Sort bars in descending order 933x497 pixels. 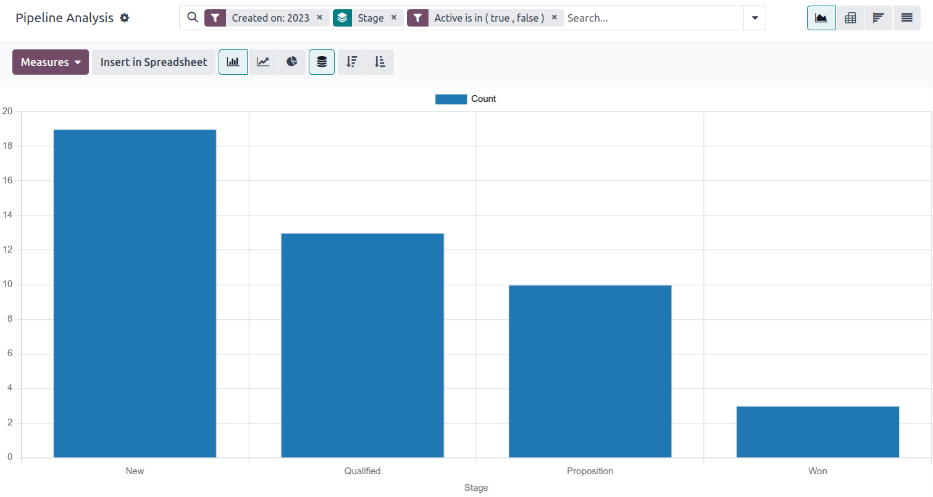(351, 62)
